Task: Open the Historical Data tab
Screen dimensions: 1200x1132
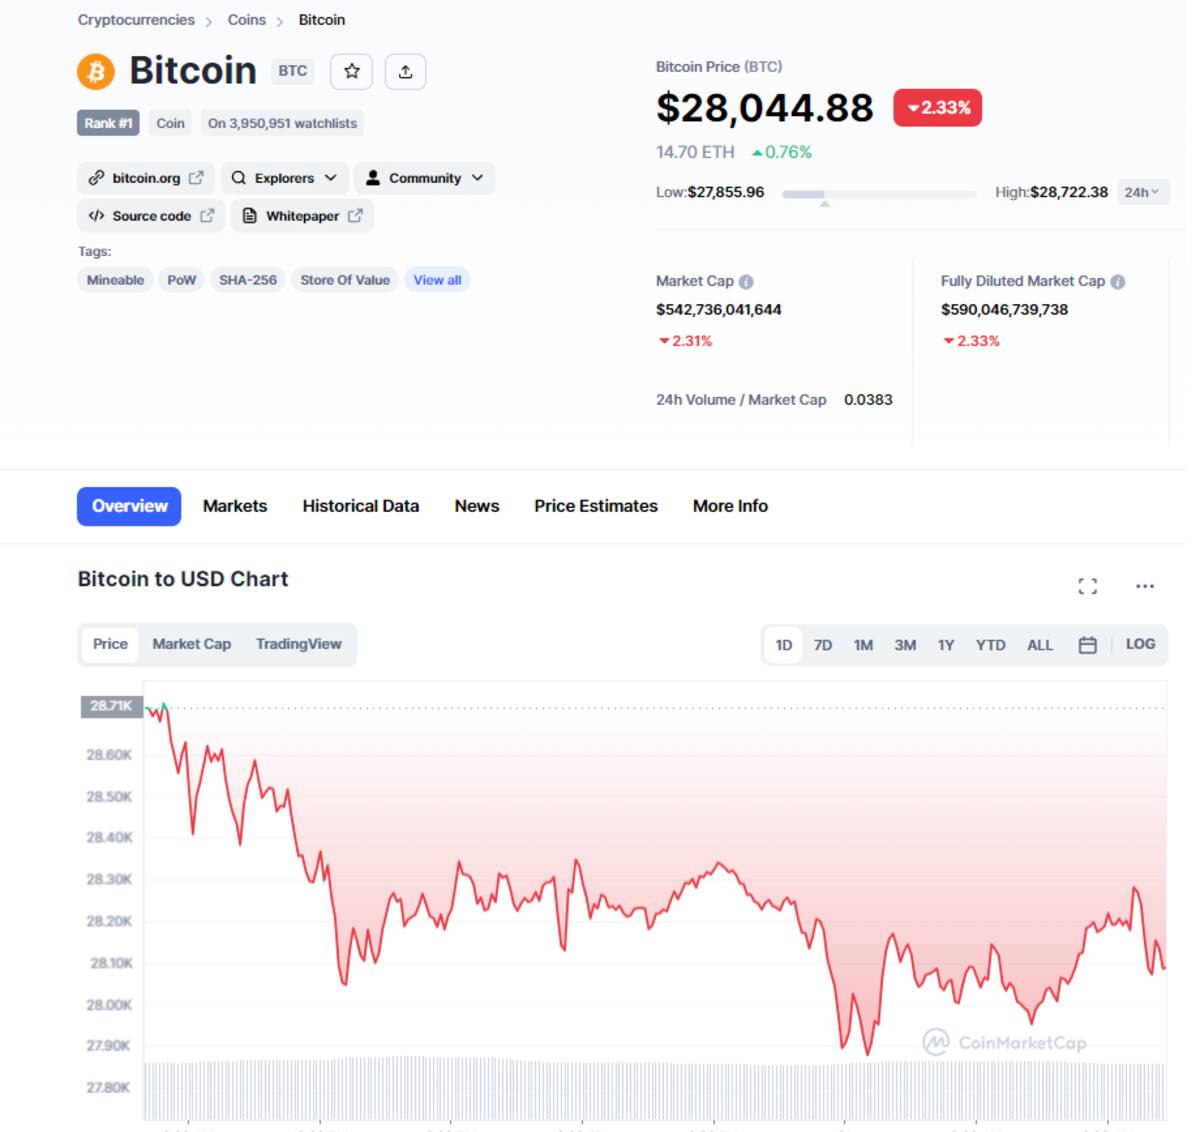Action: point(361,506)
